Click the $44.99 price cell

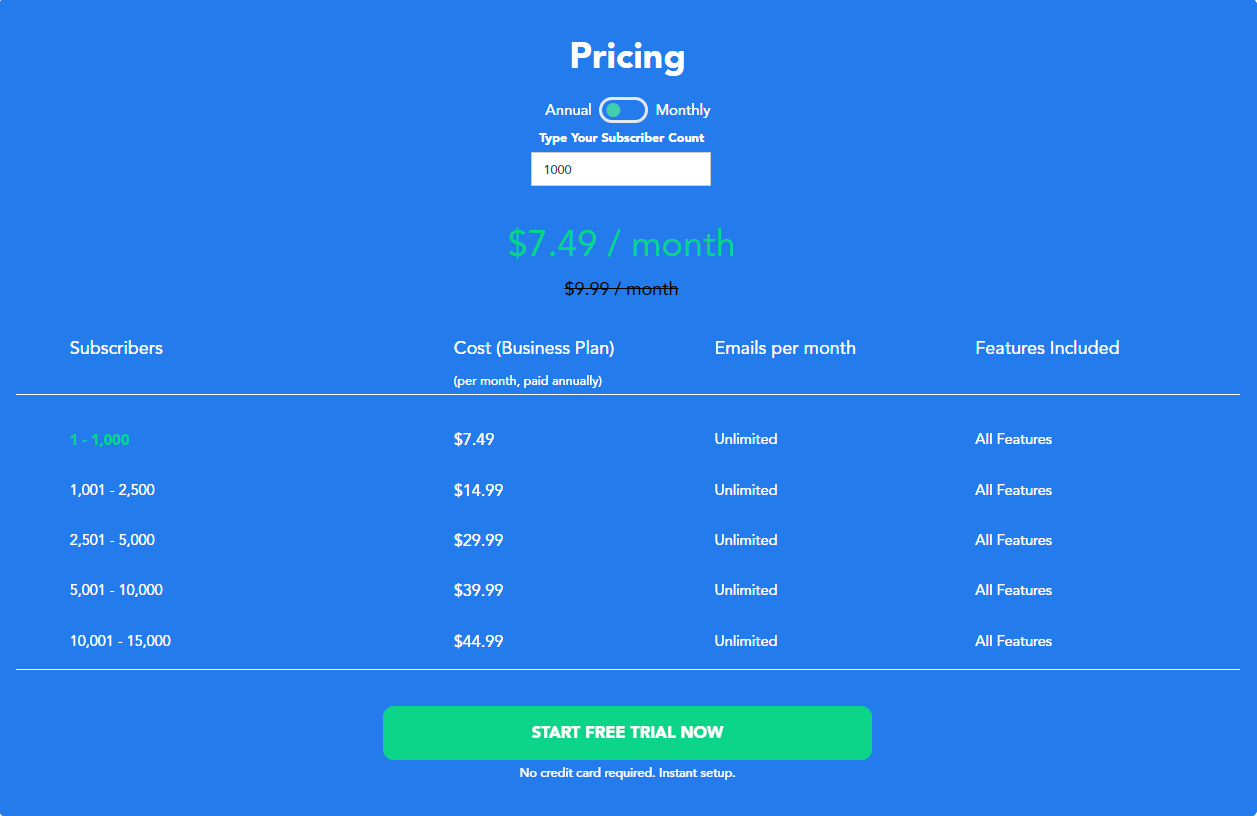click(x=478, y=641)
